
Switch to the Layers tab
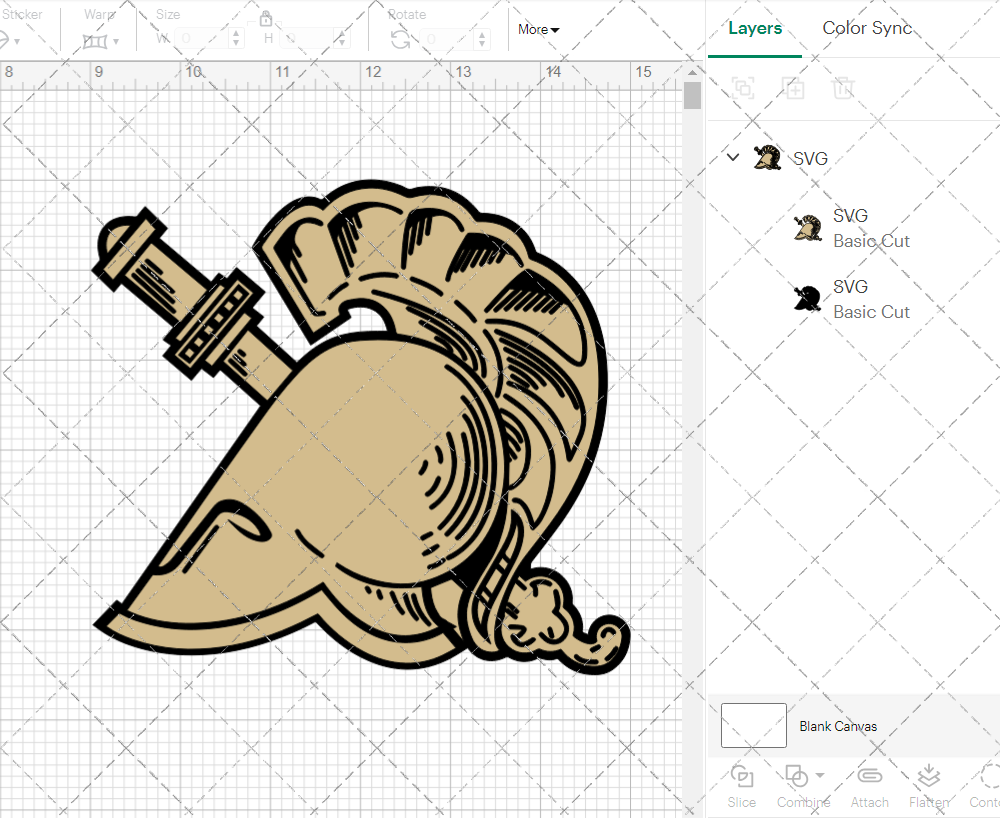755,29
